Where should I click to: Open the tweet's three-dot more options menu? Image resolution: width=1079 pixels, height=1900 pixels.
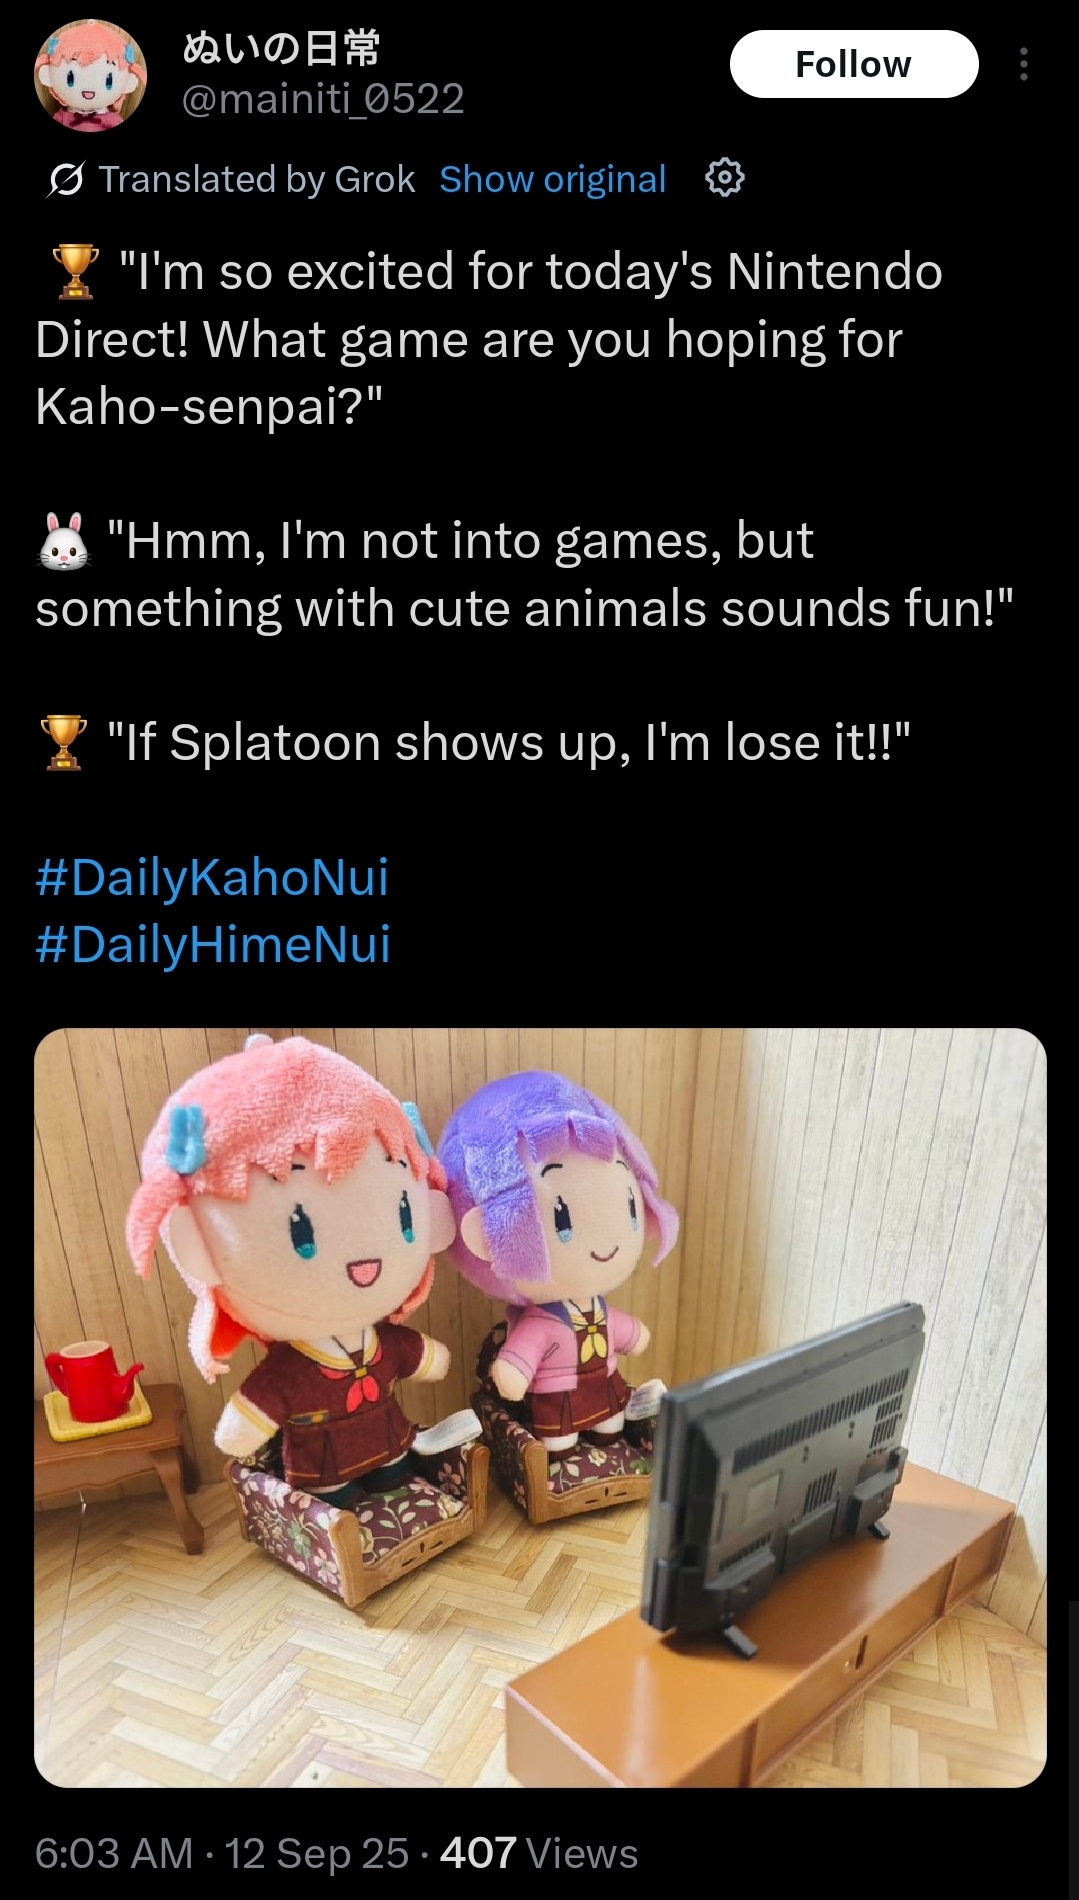[1023, 64]
